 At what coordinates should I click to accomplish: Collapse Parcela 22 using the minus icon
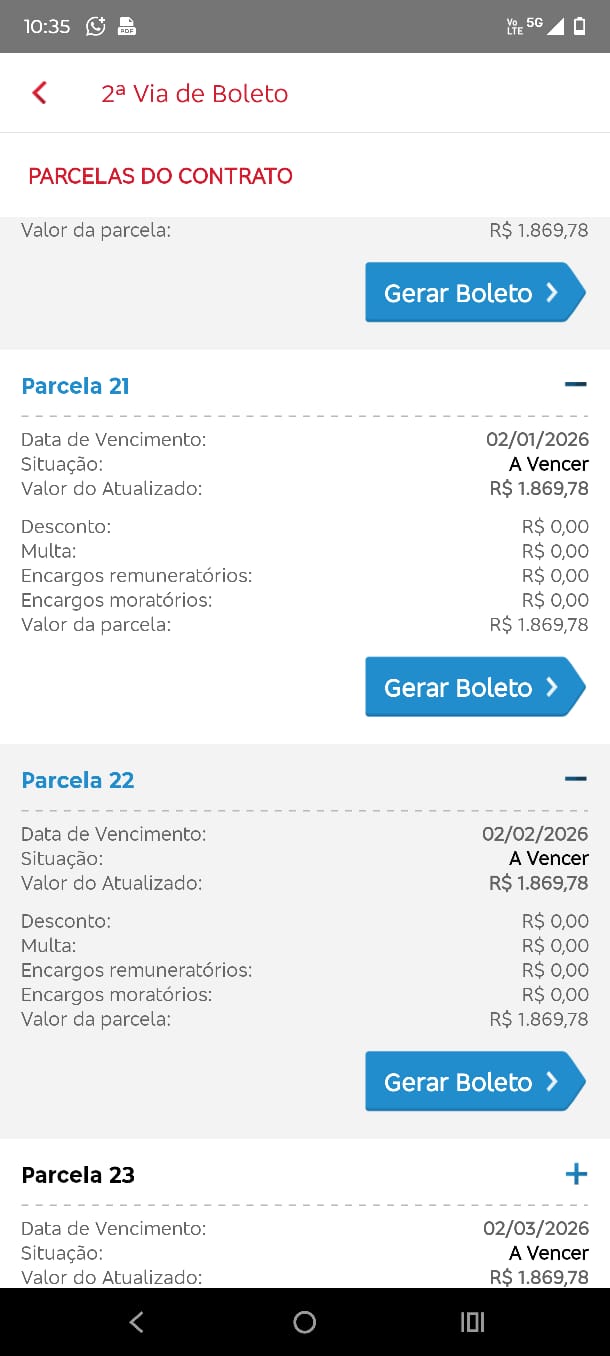point(575,778)
